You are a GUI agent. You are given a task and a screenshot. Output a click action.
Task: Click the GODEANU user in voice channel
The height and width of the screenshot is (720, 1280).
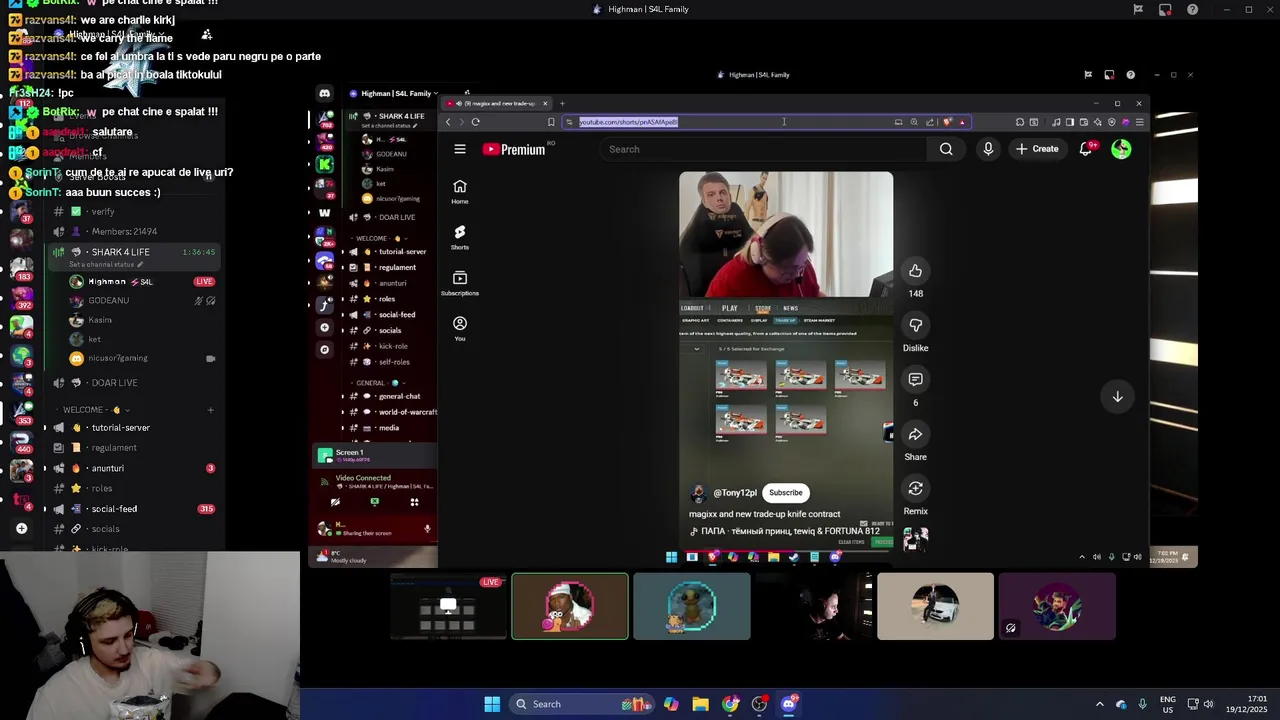click(x=108, y=301)
